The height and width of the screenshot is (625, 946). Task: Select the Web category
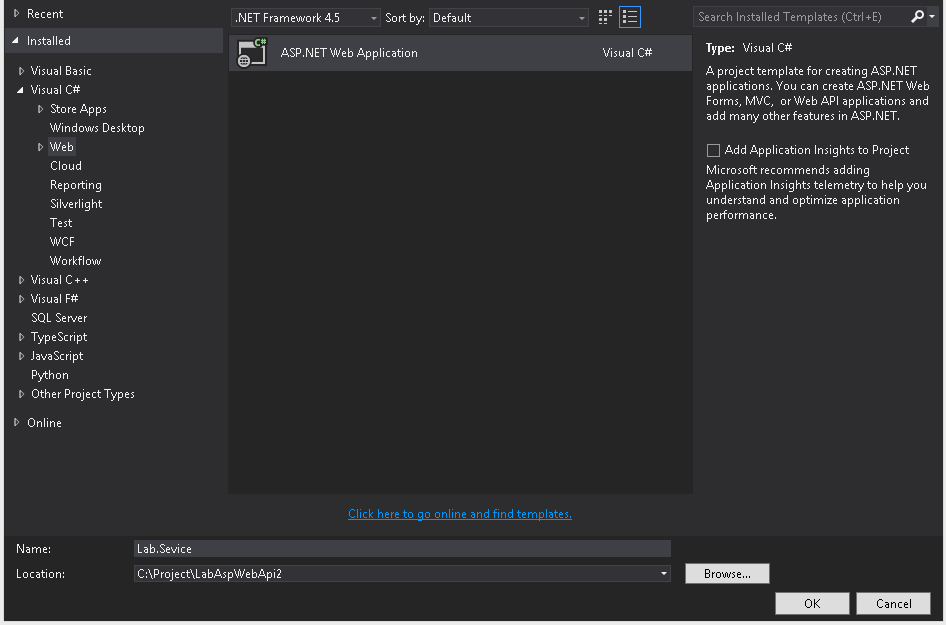pyautogui.click(x=62, y=147)
